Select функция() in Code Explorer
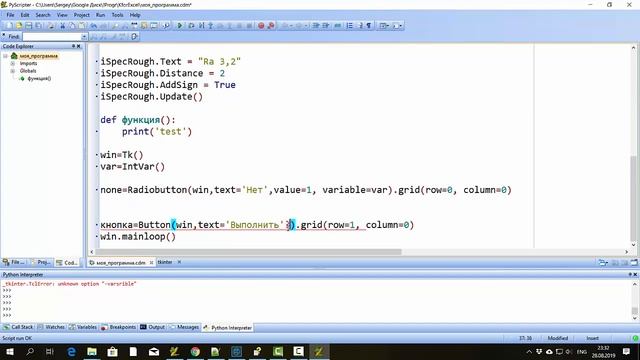This screenshot has height=360, width=640. tap(39, 78)
